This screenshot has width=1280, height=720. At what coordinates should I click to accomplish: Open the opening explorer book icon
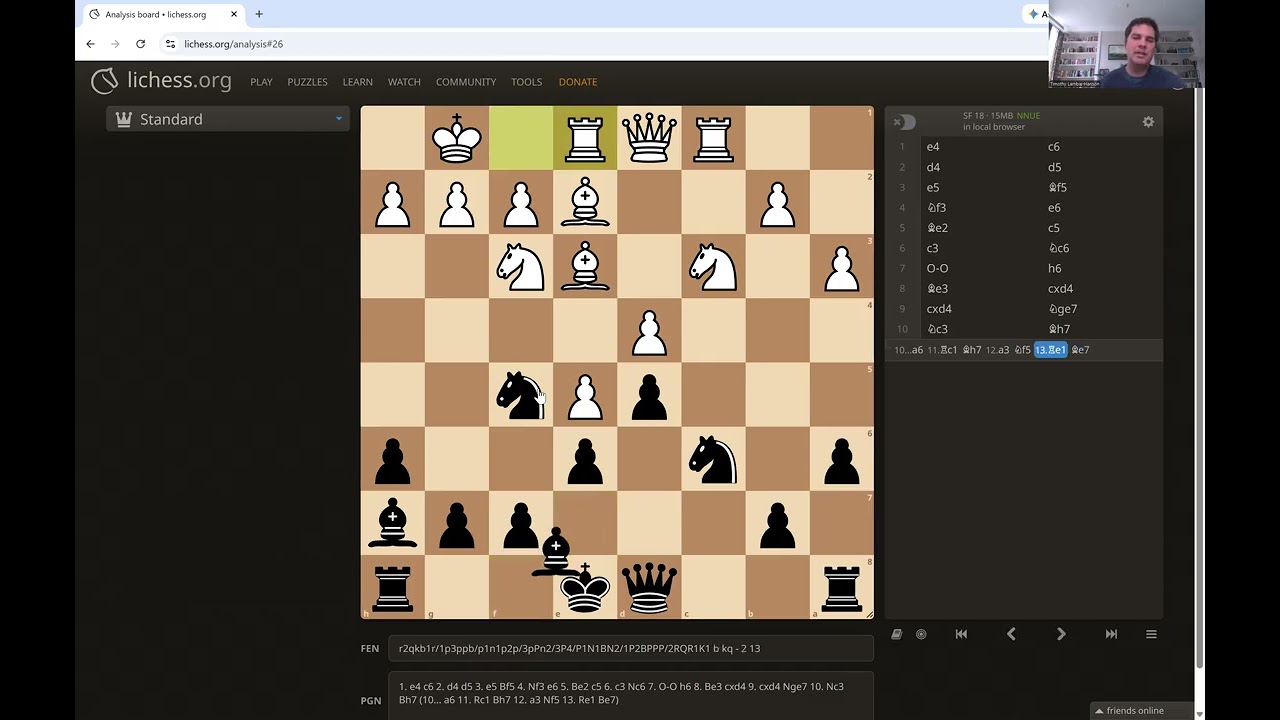[897, 634]
